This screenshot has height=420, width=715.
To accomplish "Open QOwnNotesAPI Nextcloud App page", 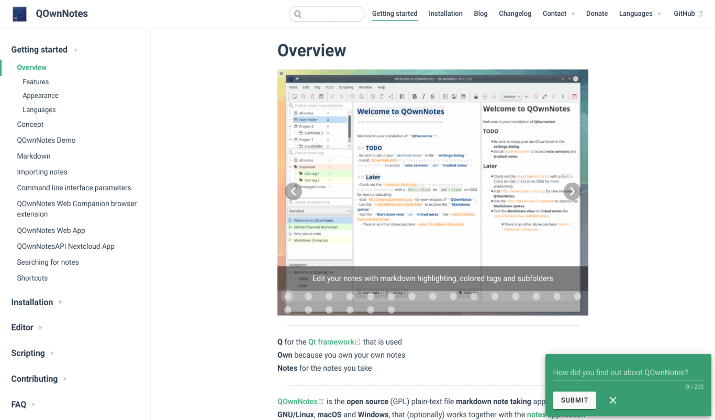I will coord(65,246).
